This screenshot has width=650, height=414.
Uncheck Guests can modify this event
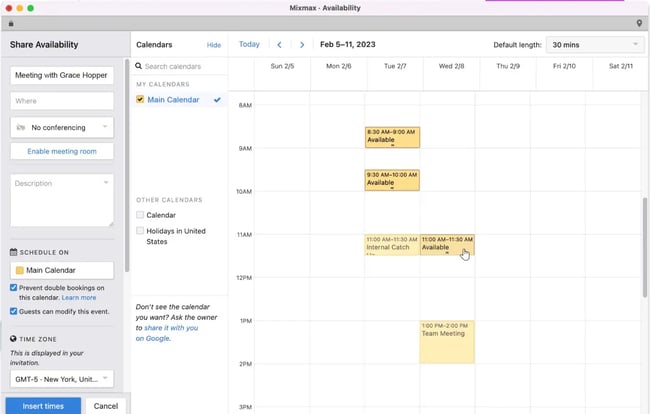click(14, 311)
